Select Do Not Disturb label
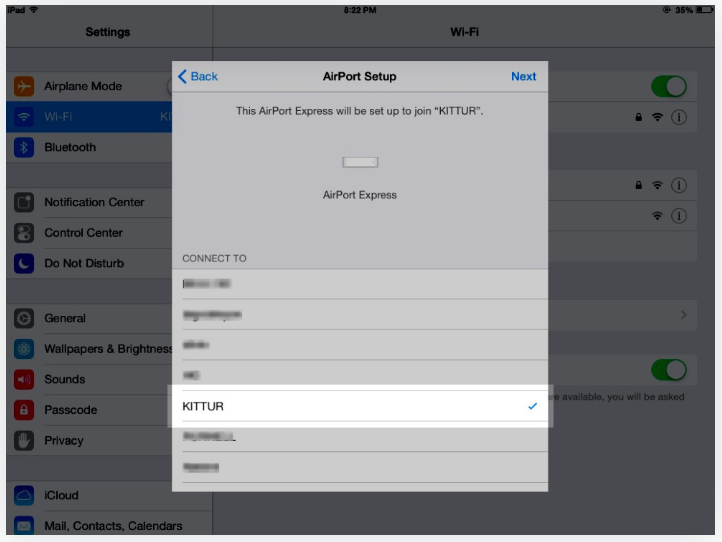 84,263
